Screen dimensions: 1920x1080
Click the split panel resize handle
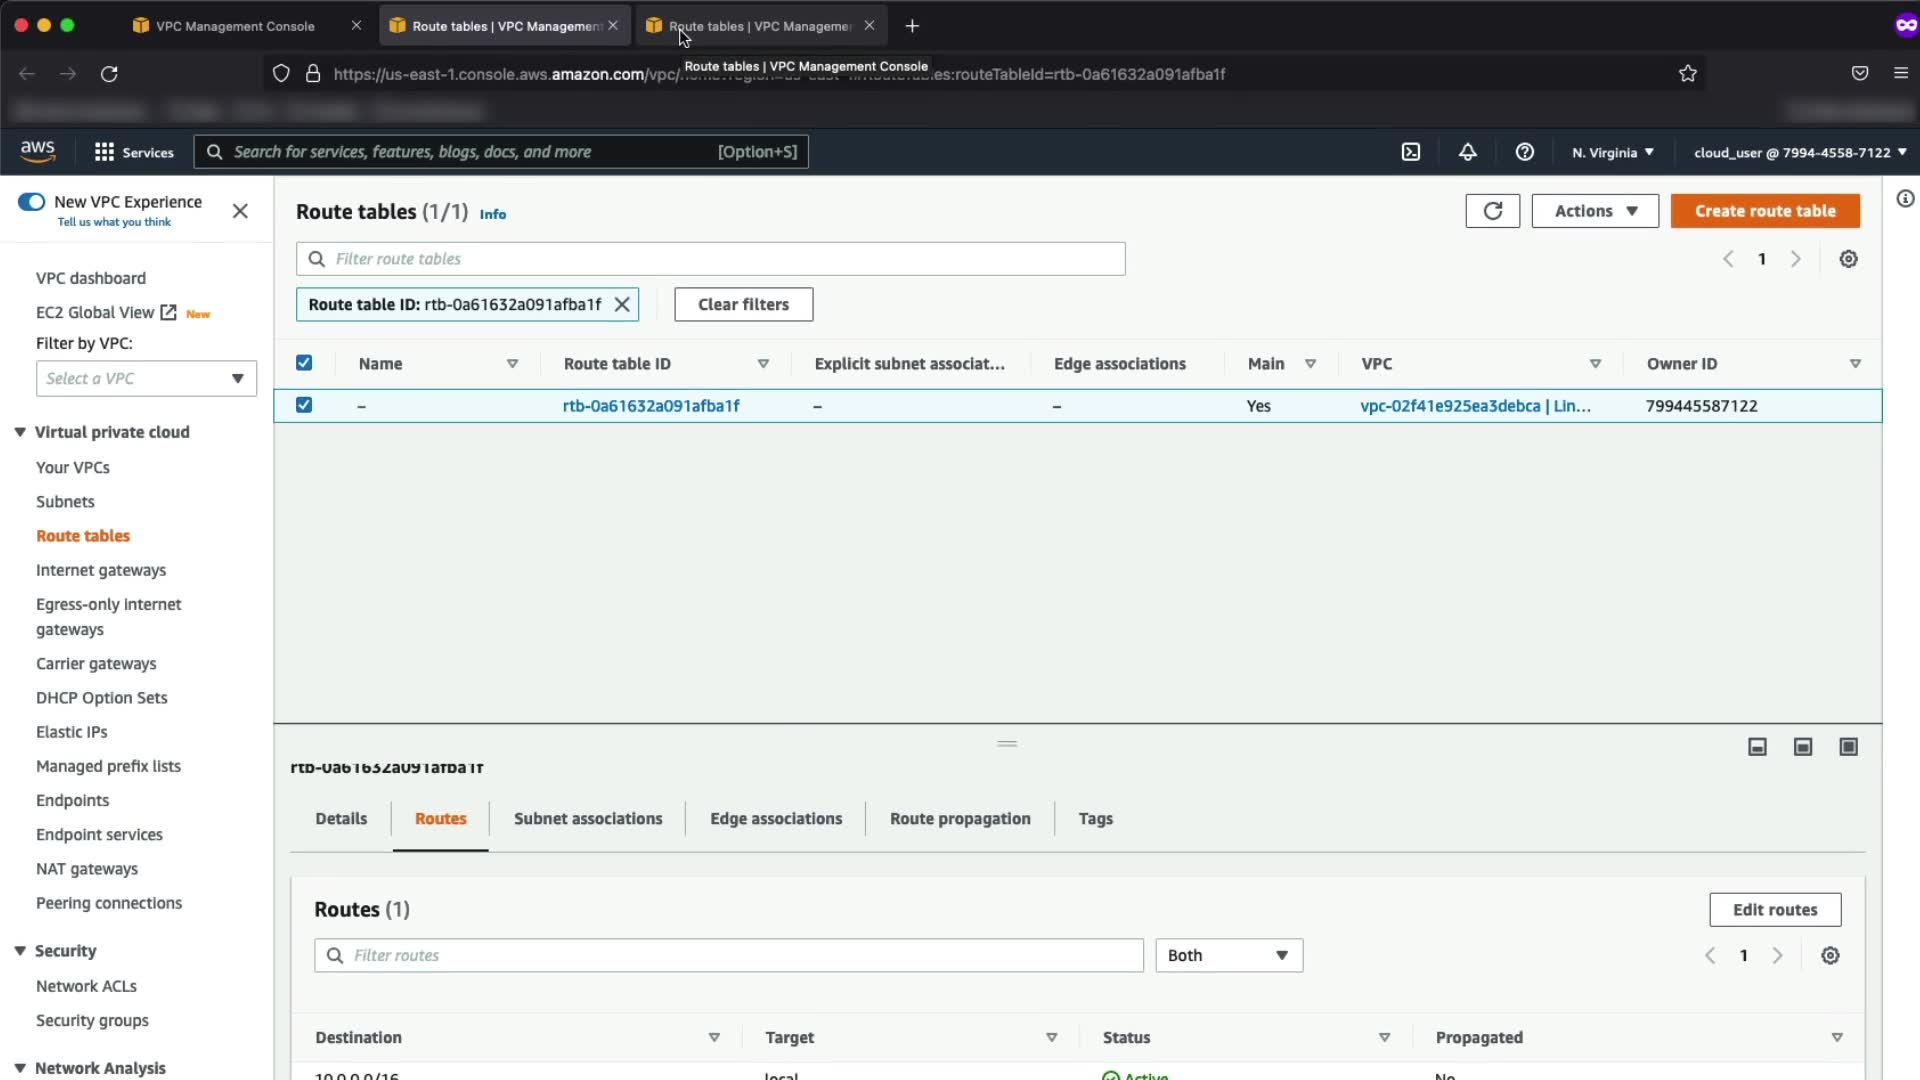pyautogui.click(x=1007, y=744)
